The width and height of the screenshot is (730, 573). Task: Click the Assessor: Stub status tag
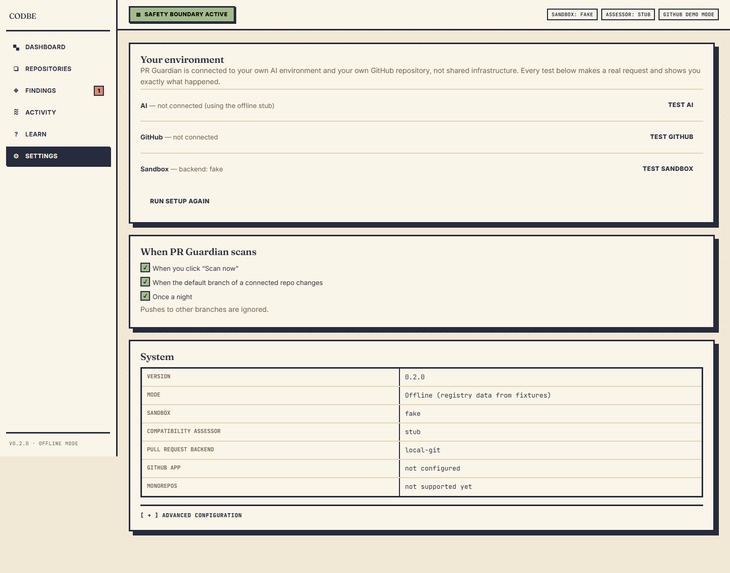[628, 14]
